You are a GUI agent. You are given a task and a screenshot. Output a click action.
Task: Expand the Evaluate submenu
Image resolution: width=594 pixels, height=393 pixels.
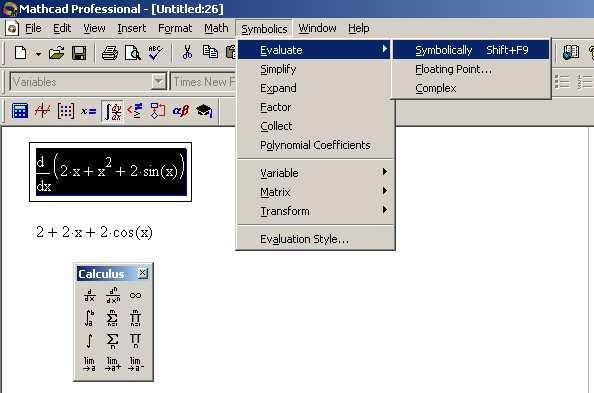coord(314,50)
